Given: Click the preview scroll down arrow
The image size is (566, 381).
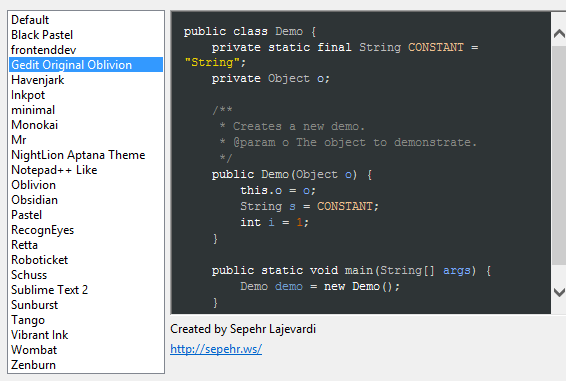Looking at the screenshot, I should (559, 292).
